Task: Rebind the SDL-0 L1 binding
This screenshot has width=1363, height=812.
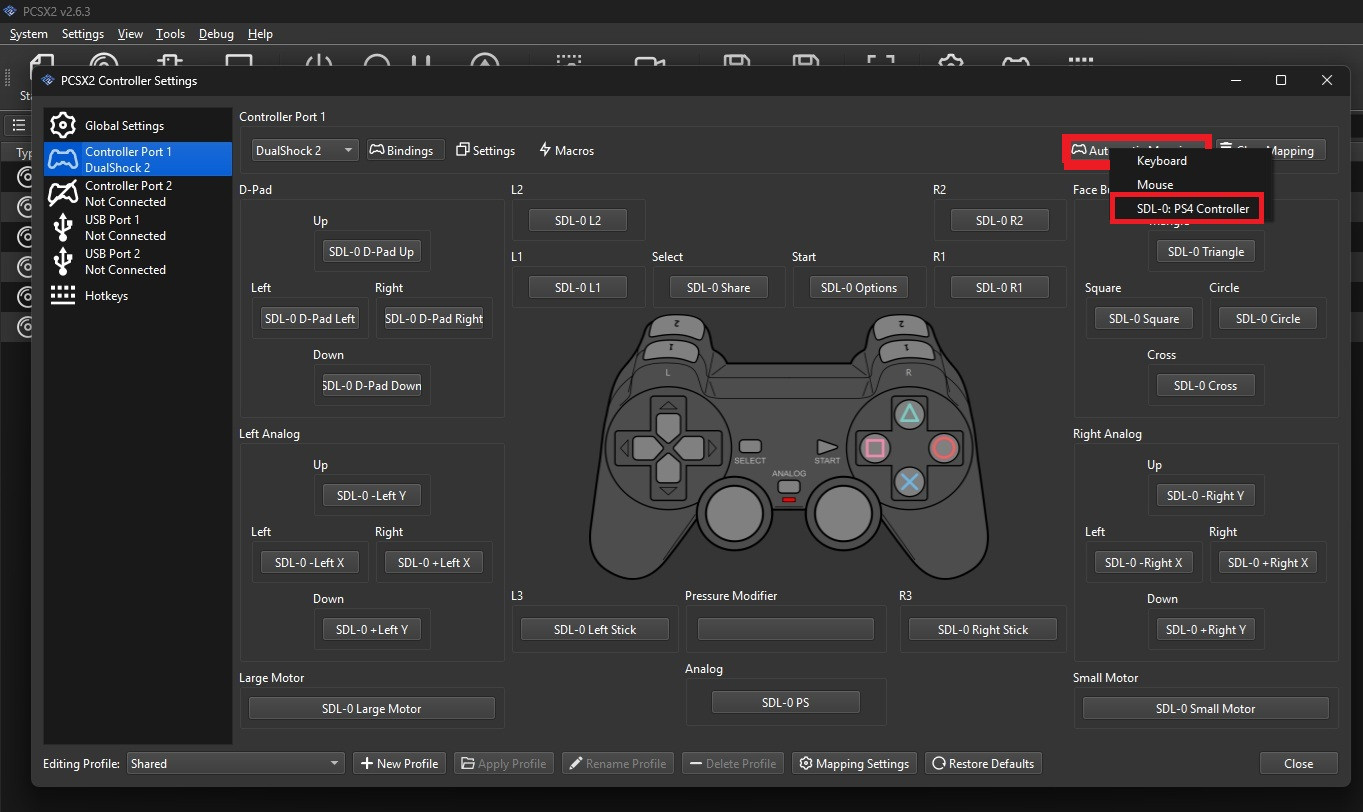Action: click(x=578, y=287)
